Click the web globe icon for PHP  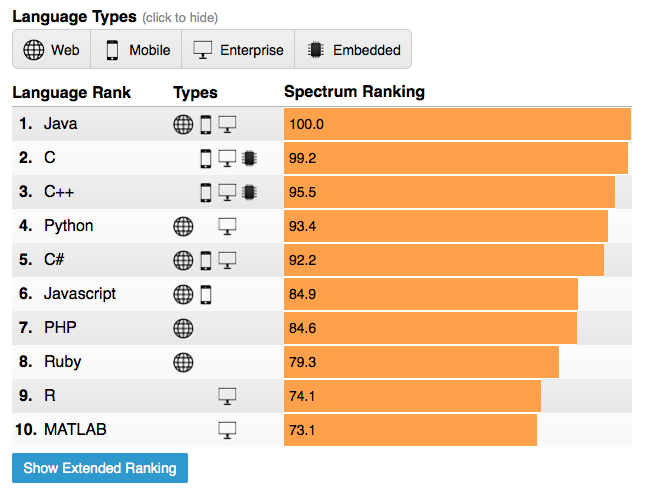(183, 328)
